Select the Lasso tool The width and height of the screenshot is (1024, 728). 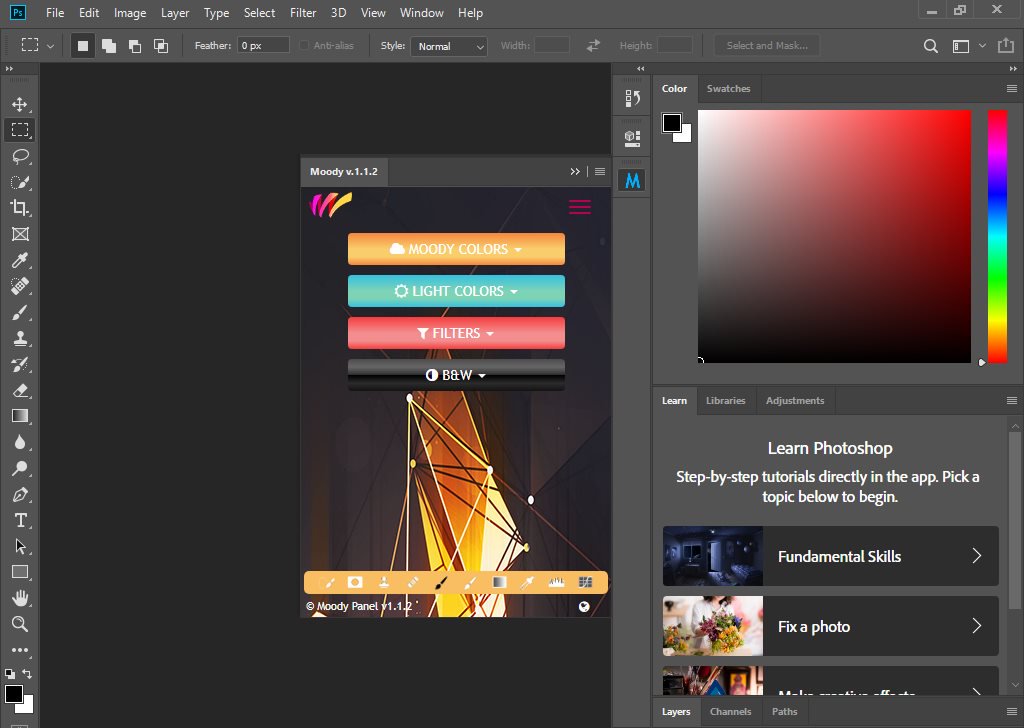click(22, 156)
